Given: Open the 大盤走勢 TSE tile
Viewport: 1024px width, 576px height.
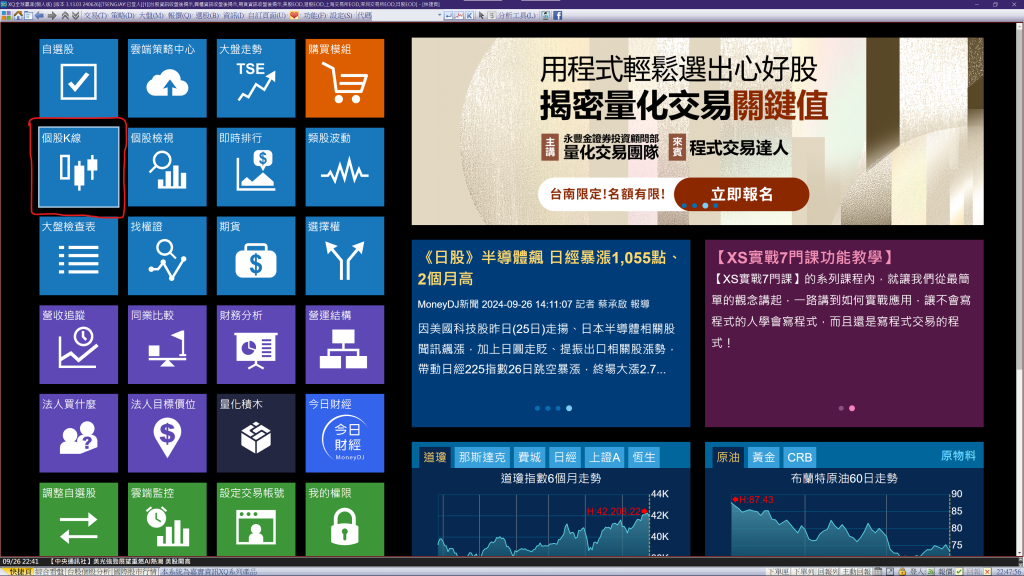Looking at the screenshot, I should tap(256, 78).
